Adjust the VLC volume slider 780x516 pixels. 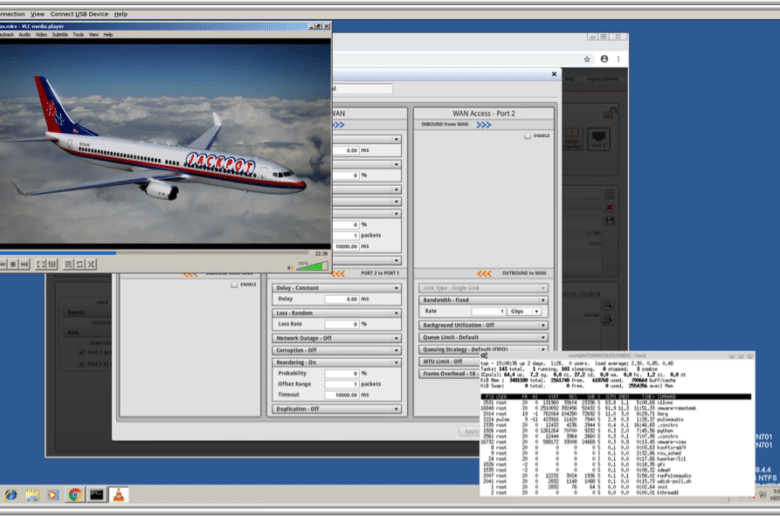pyautogui.click(x=311, y=266)
